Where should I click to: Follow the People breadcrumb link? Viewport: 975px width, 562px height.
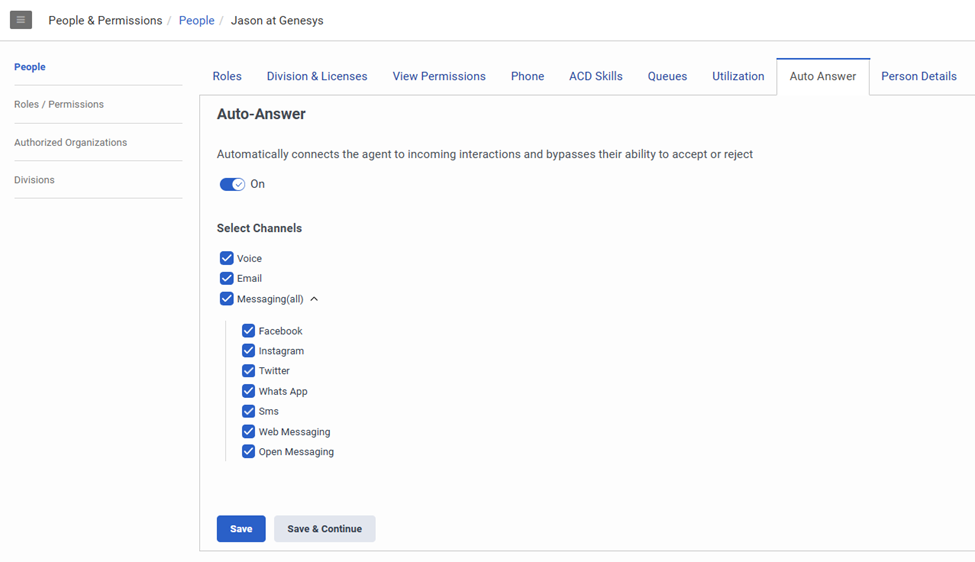(196, 20)
